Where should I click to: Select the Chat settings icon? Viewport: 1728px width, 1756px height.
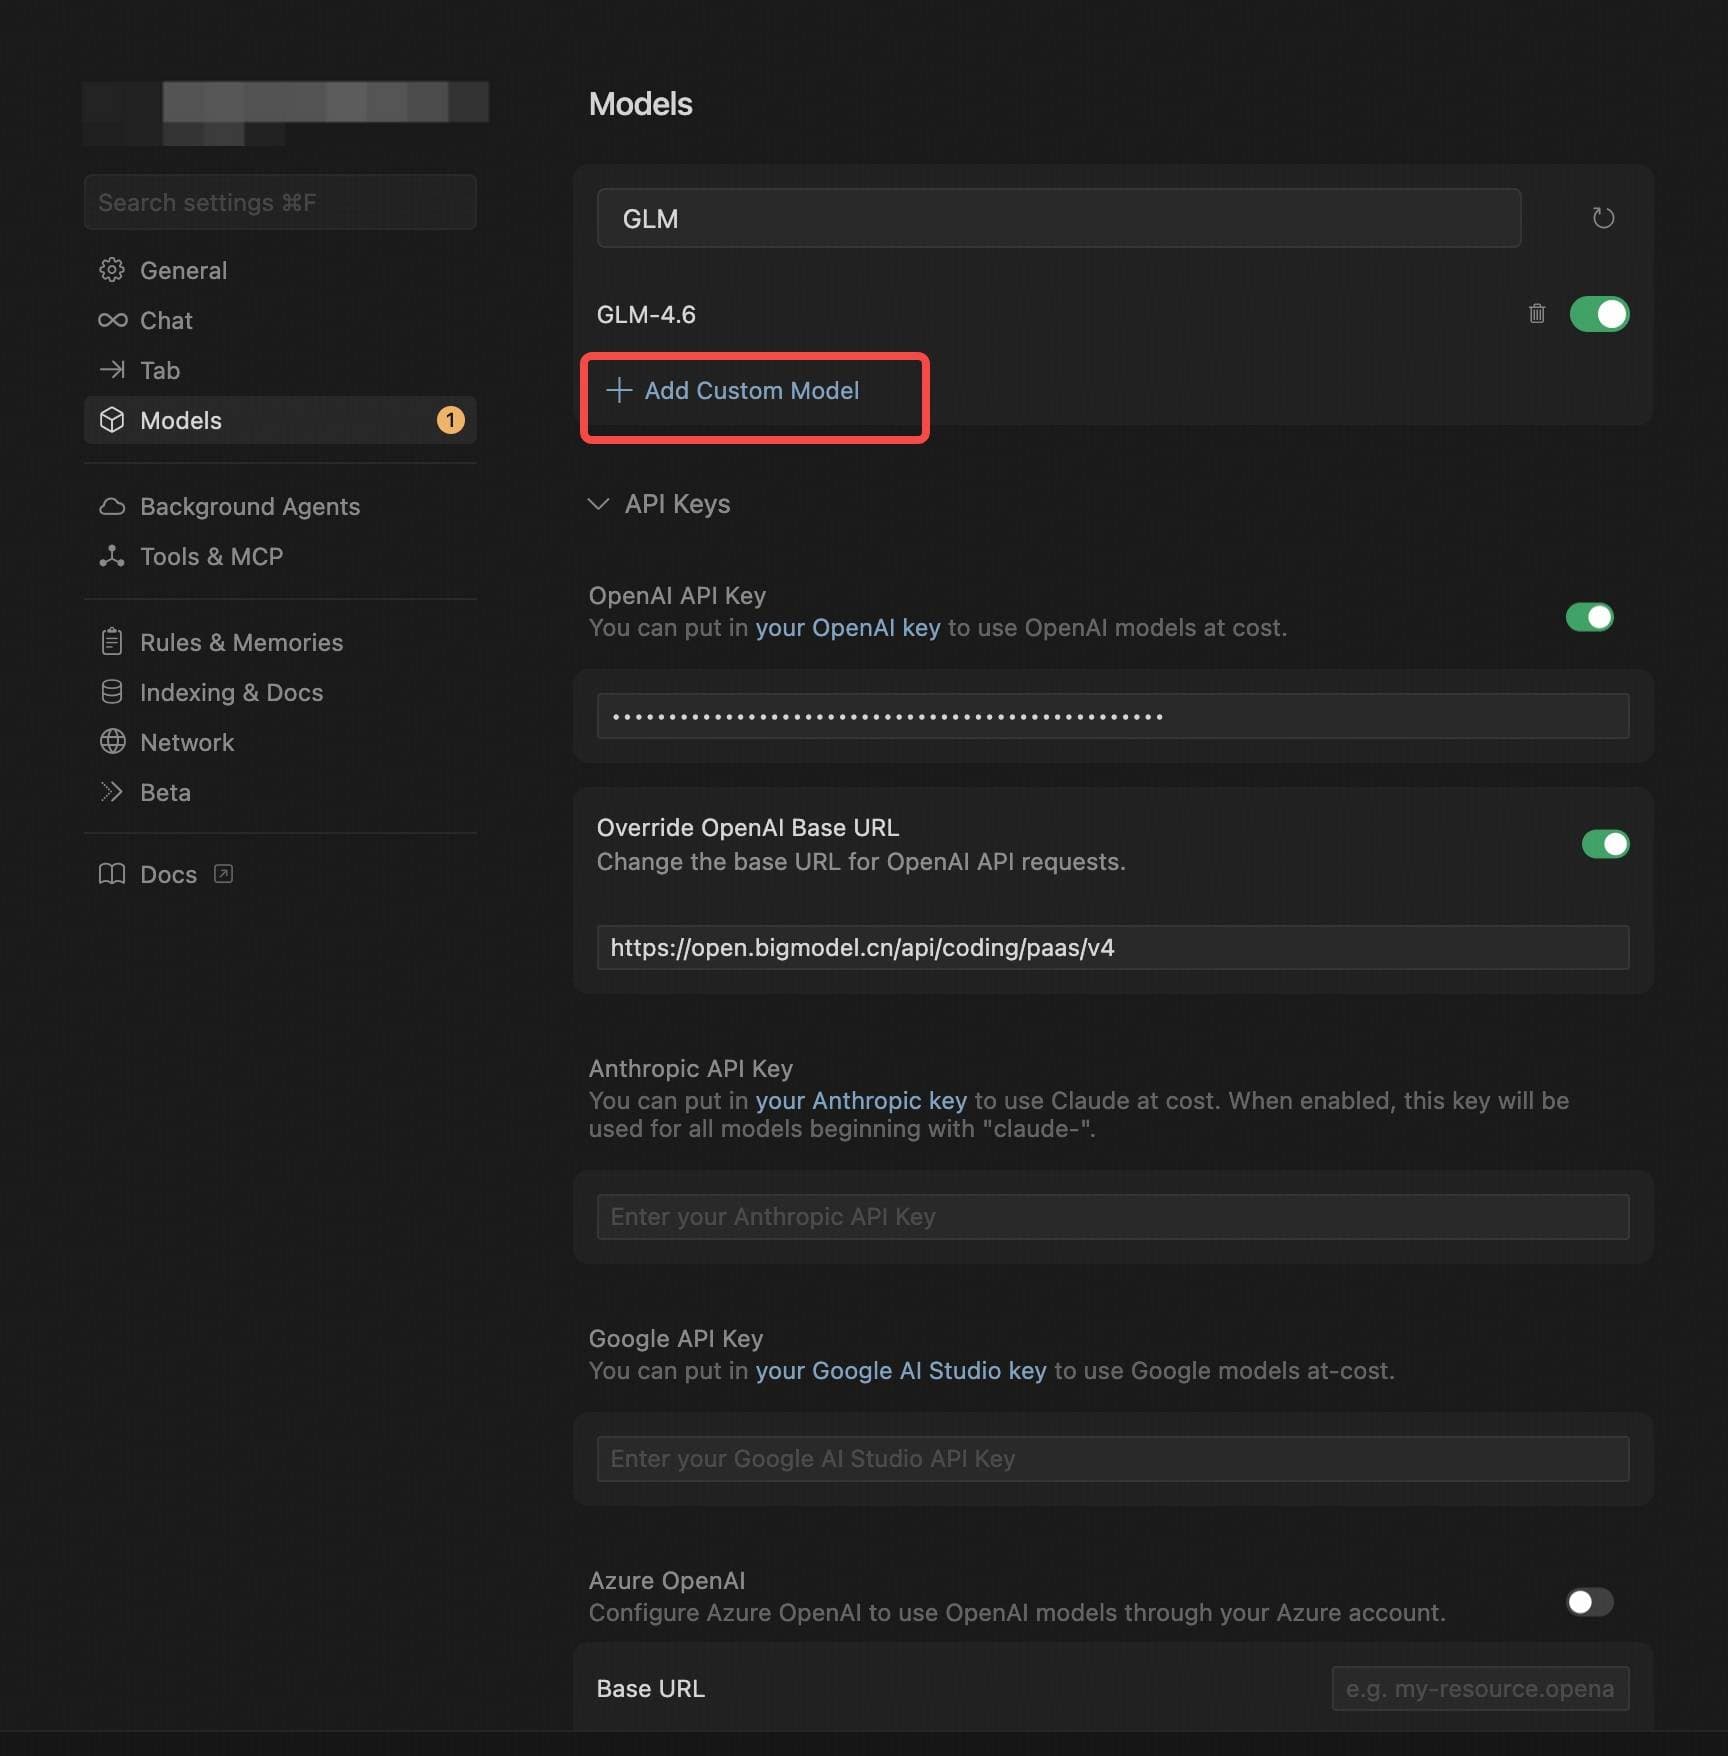[x=113, y=320]
